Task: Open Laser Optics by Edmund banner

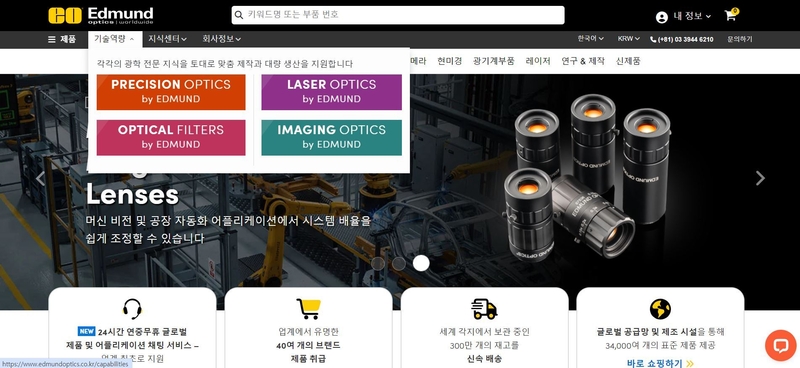Action: 332,92
